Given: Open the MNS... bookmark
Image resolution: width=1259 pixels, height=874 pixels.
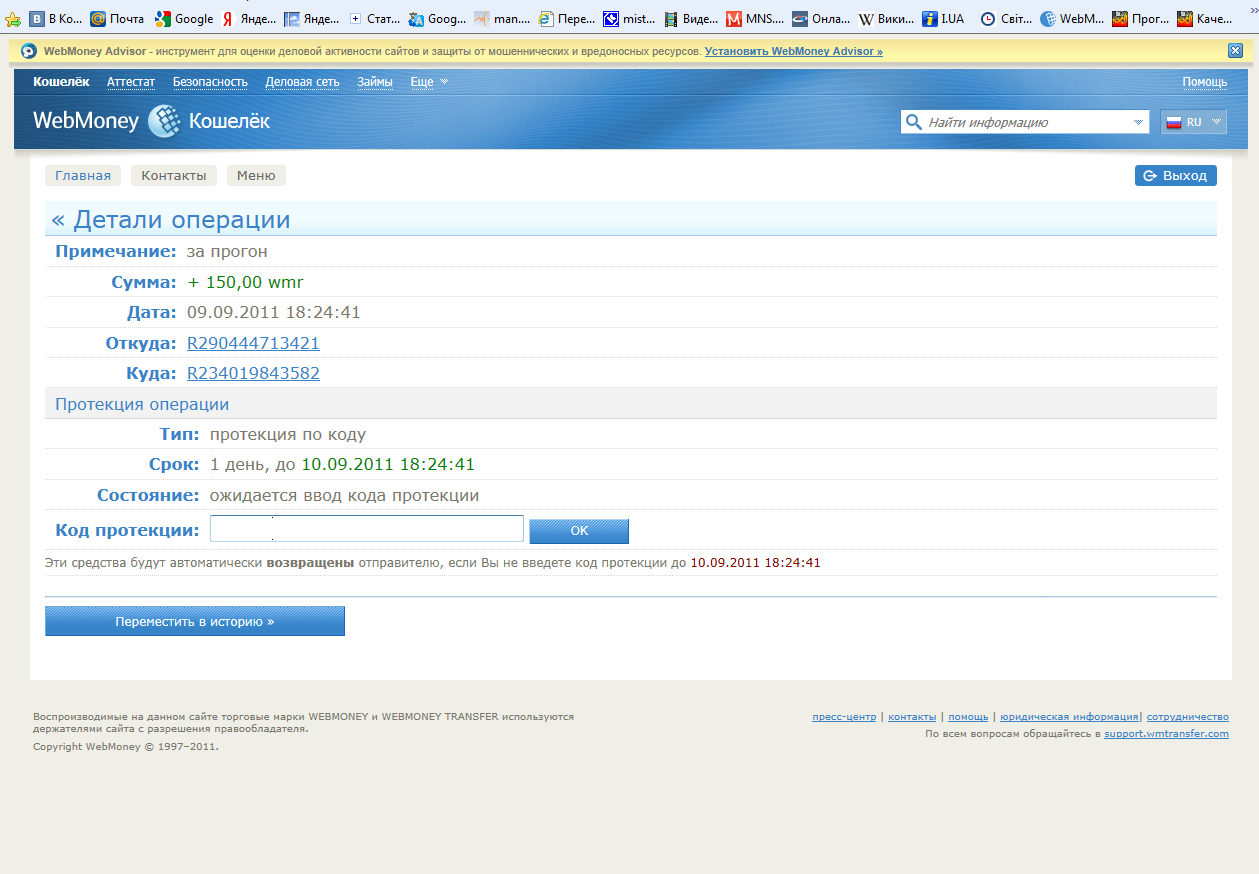Looking at the screenshot, I should click(x=755, y=19).
